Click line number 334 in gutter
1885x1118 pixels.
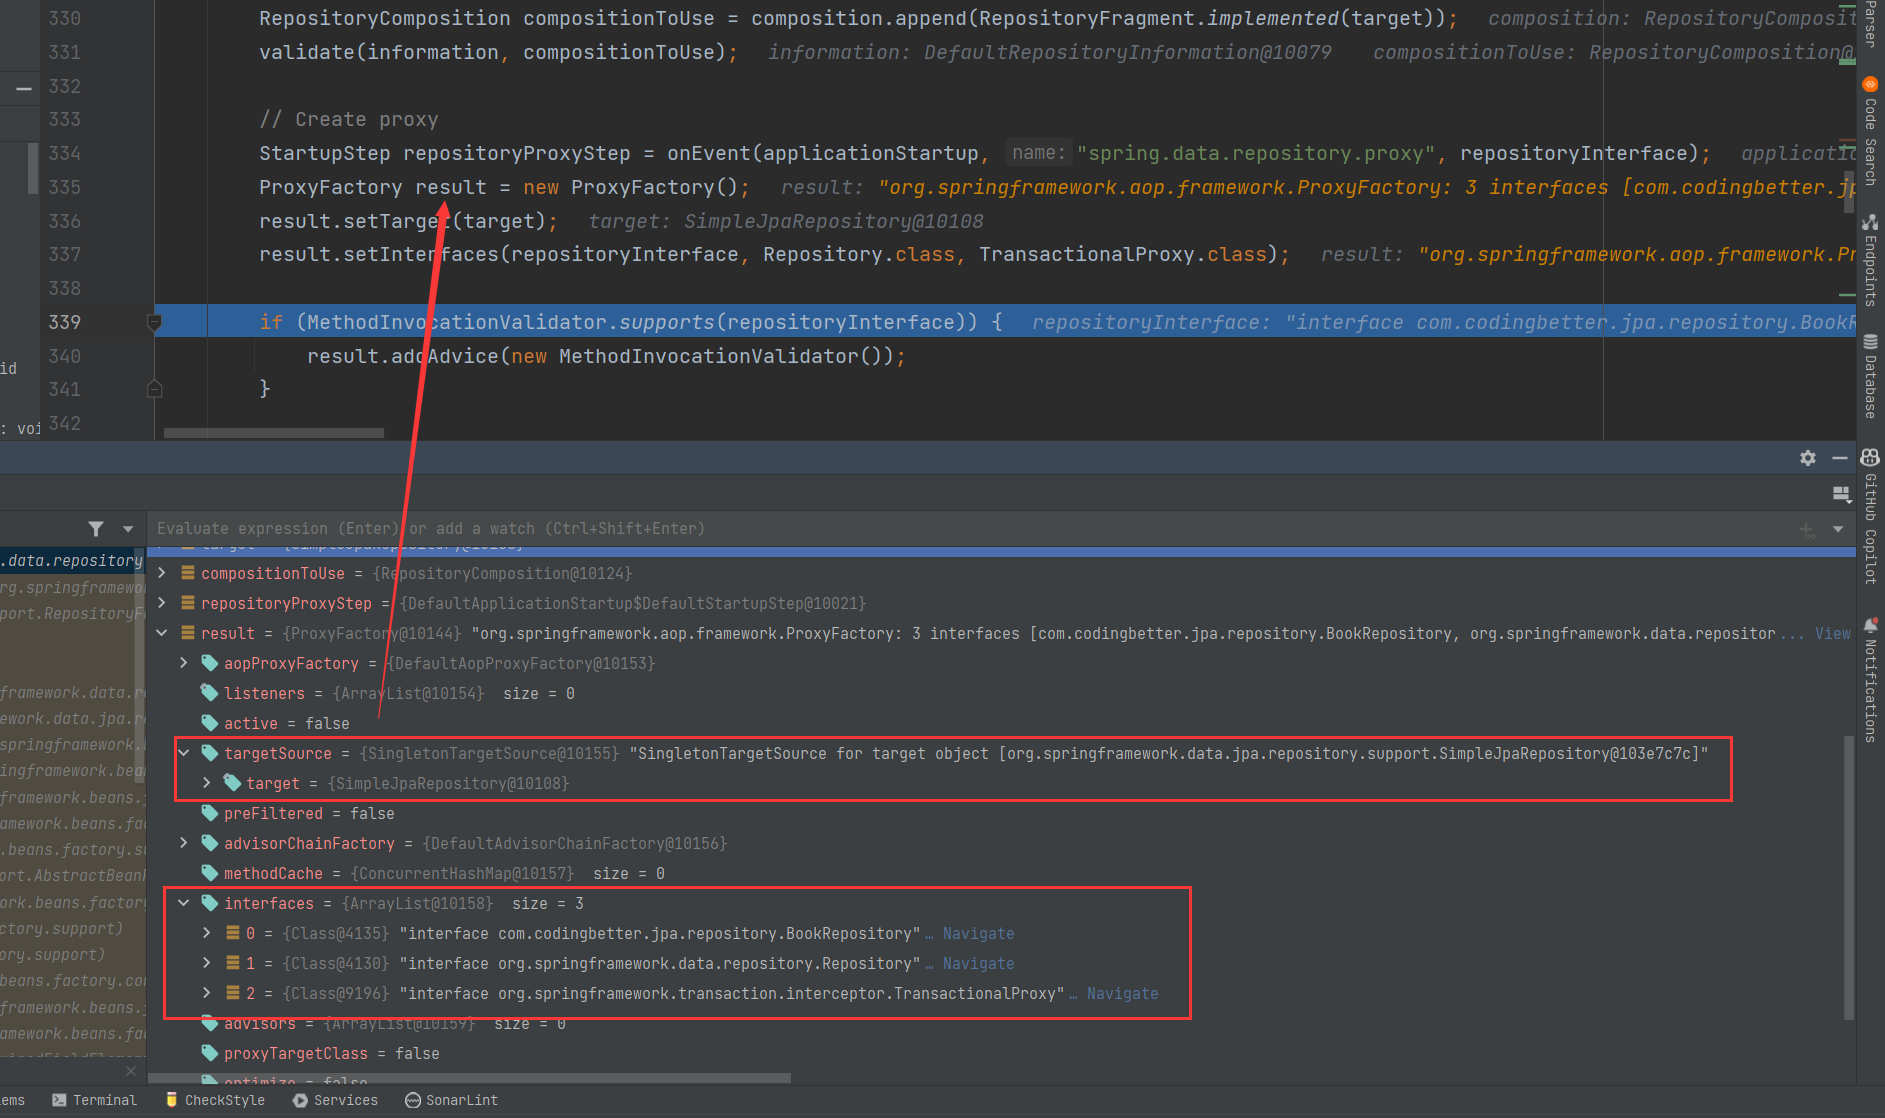[x=64, y=153]
